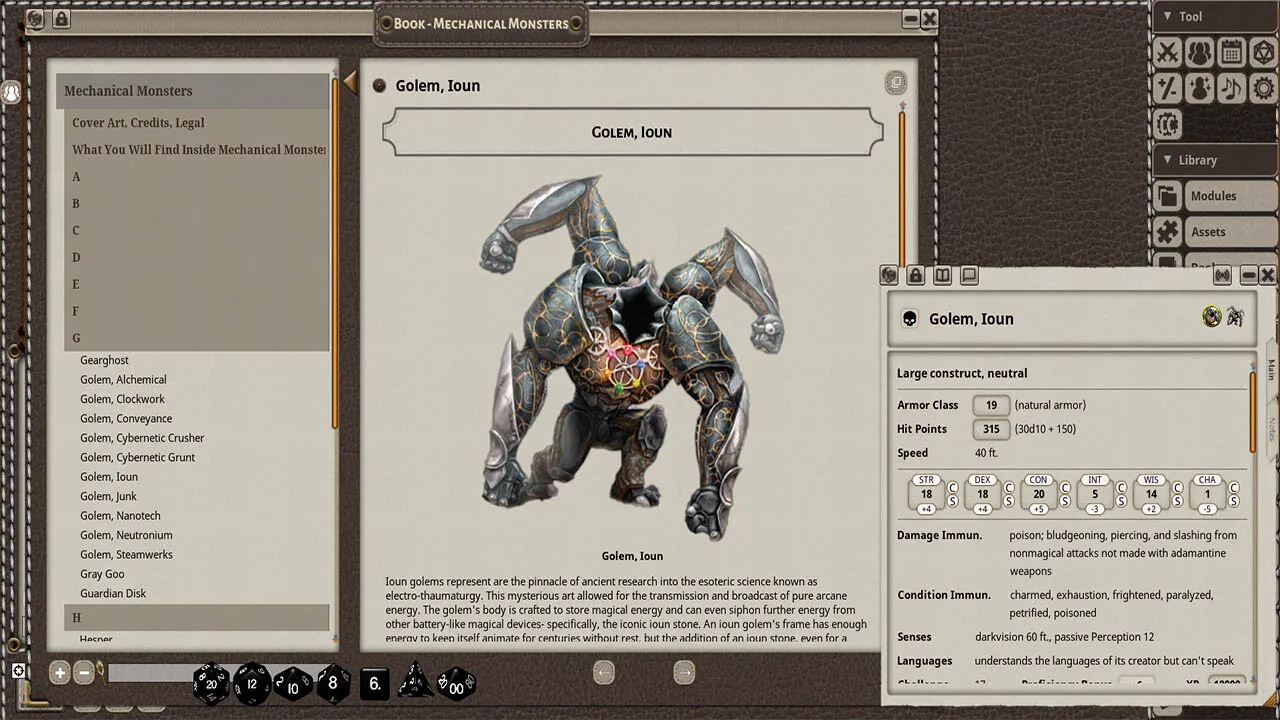Open the Calendar tool icon
The image size is (1280, 720).
pyautogui.click(x=1231, y=52)
